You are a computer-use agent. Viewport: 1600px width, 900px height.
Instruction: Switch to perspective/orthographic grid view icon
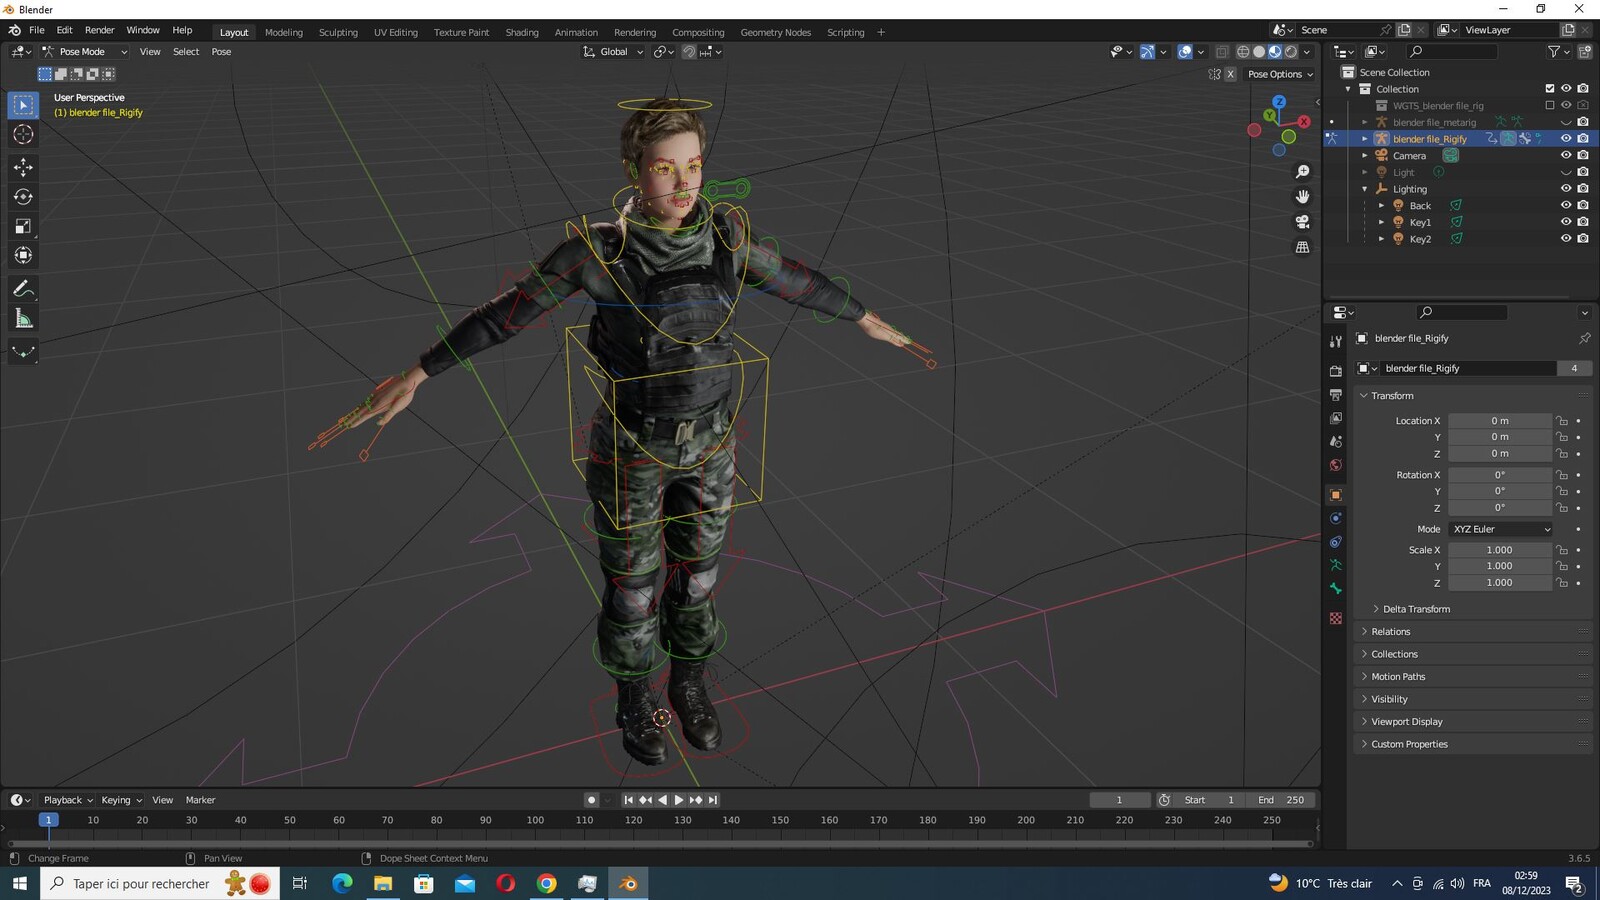pyautogui.click(x=1302, y=247)
